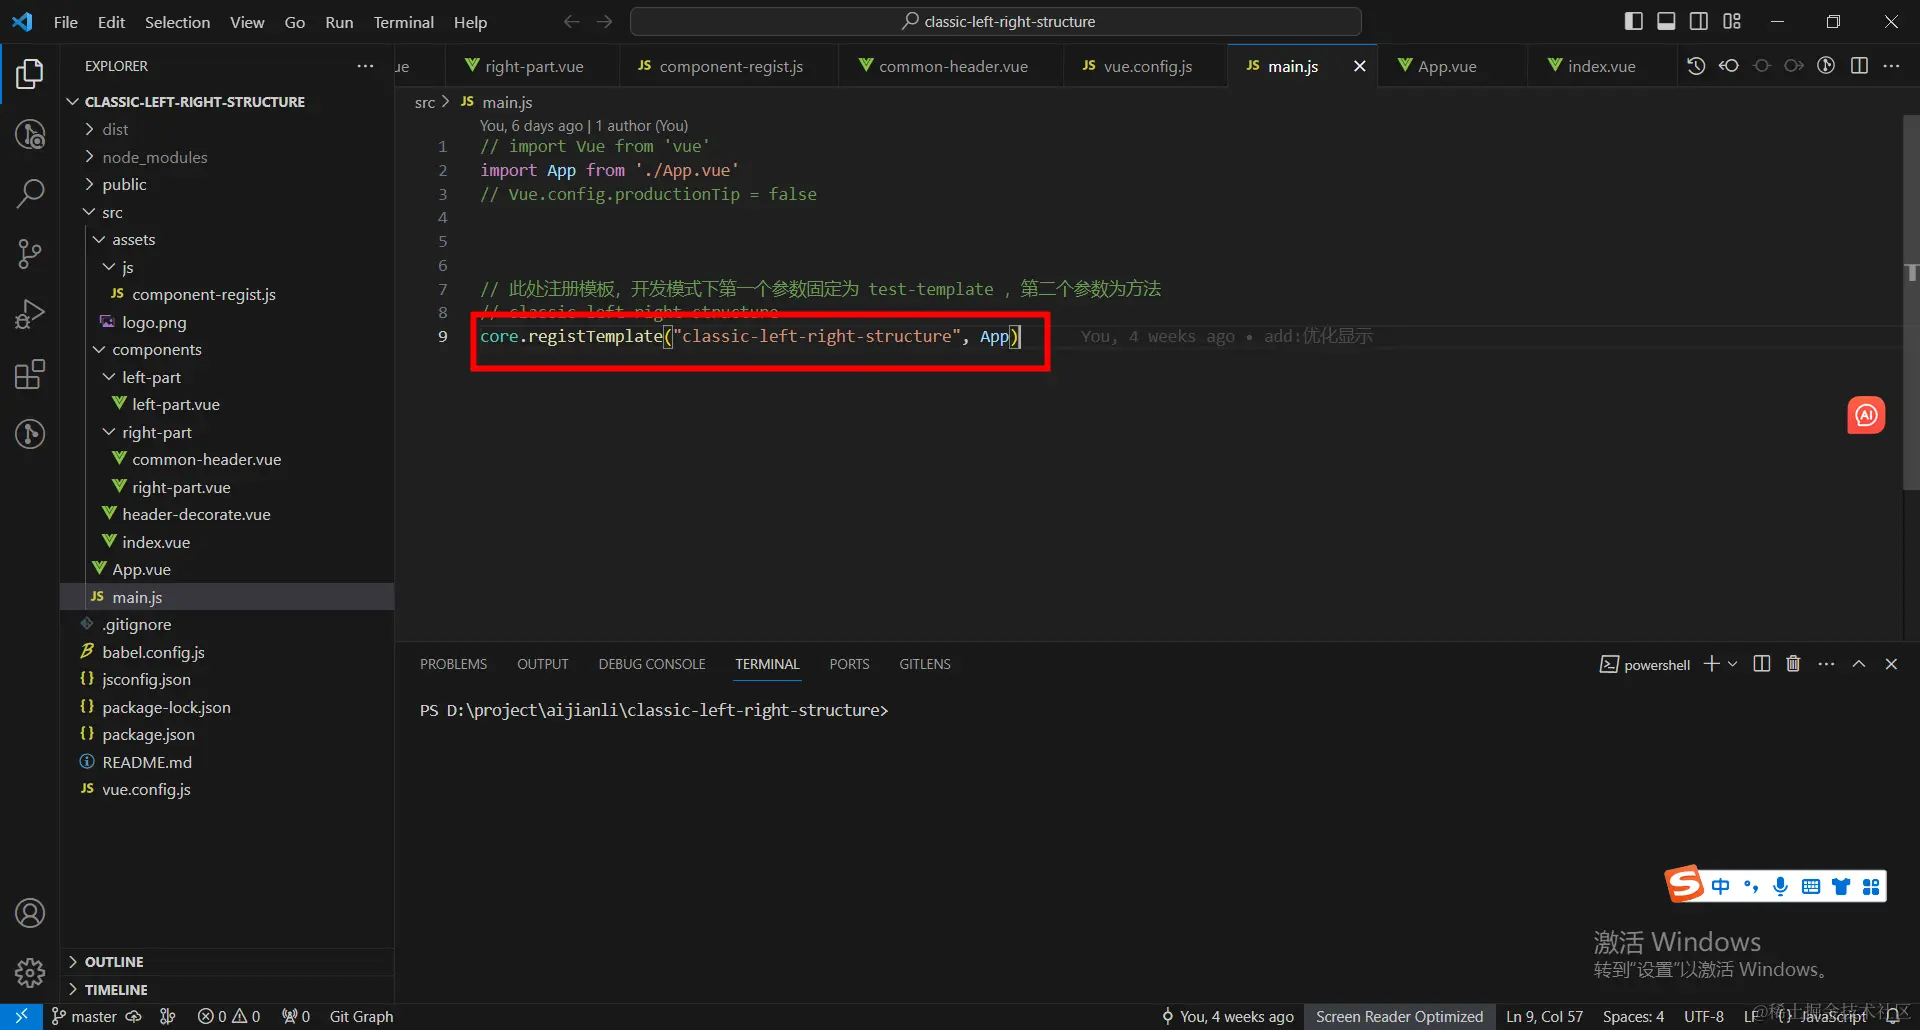Open the Source Control view
This screenshot has height=1030, width=1920.
coord(30,253)
